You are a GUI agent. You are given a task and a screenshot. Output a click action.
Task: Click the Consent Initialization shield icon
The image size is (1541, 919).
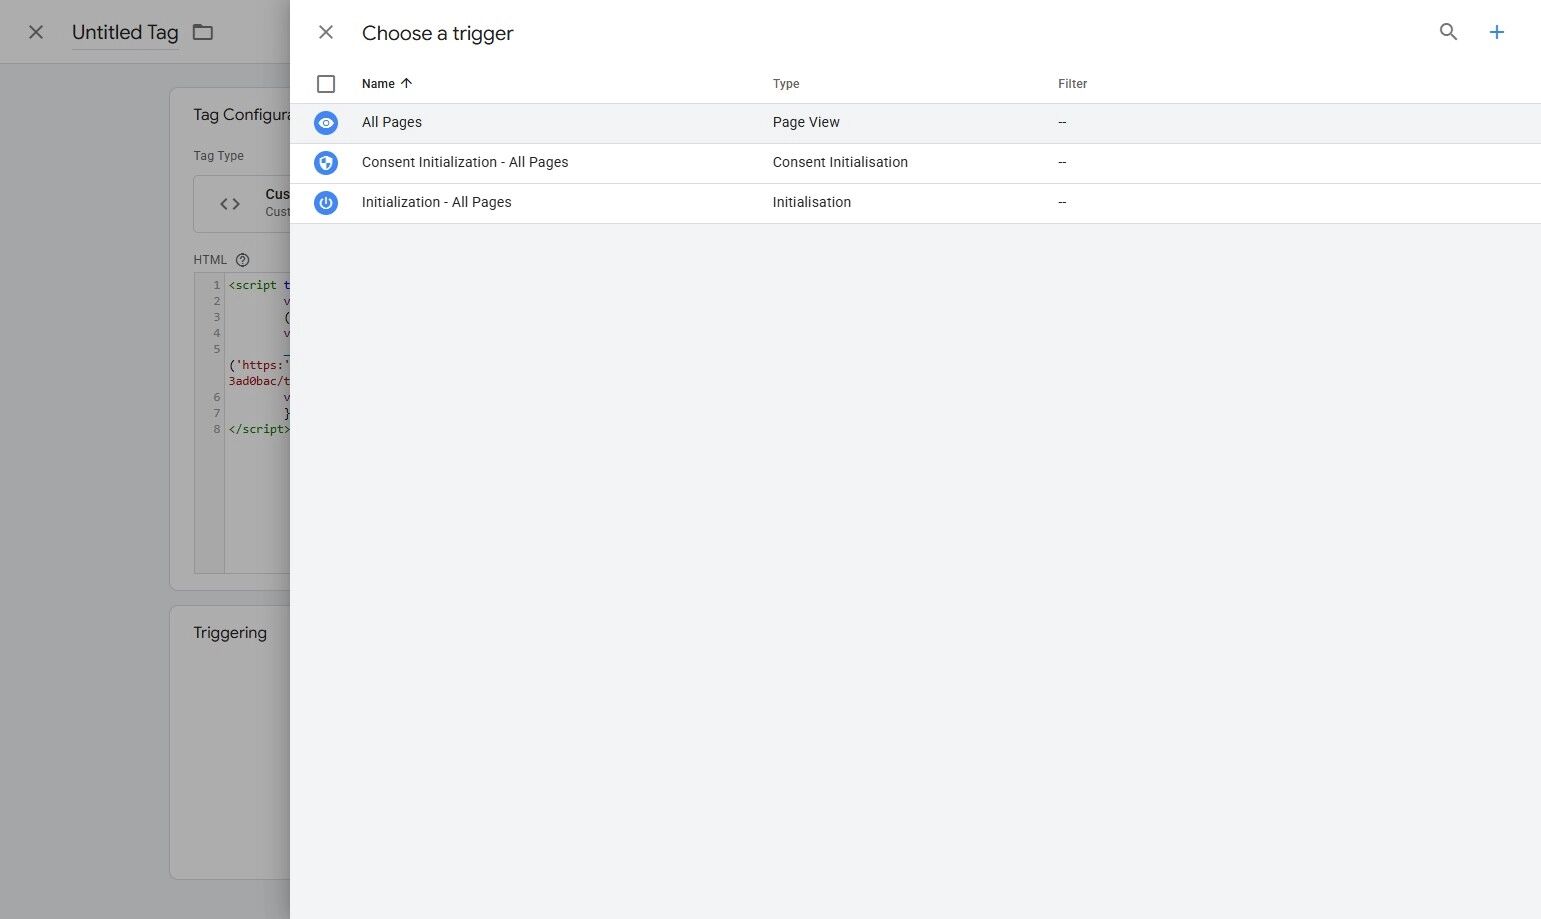pos(326,162)
